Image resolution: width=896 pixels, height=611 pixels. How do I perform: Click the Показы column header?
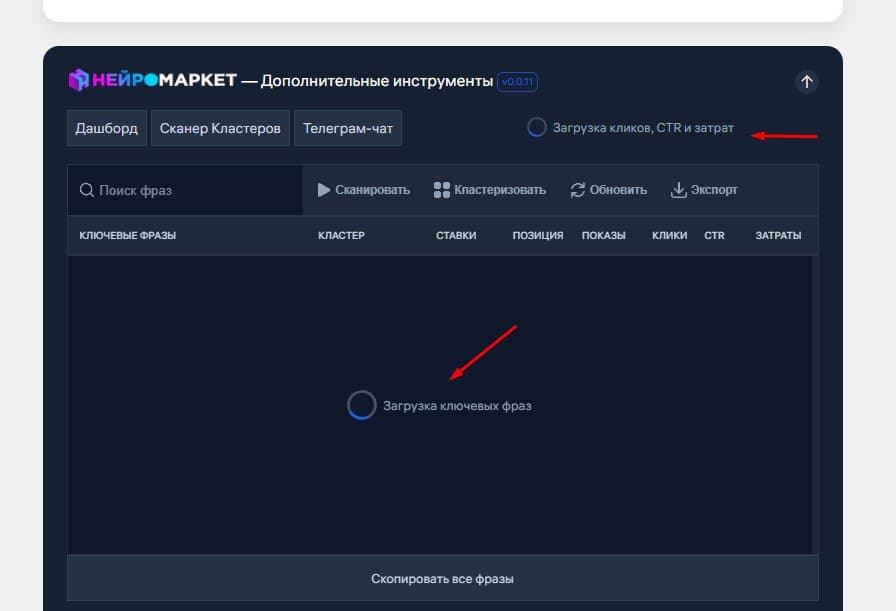(603, 235)
